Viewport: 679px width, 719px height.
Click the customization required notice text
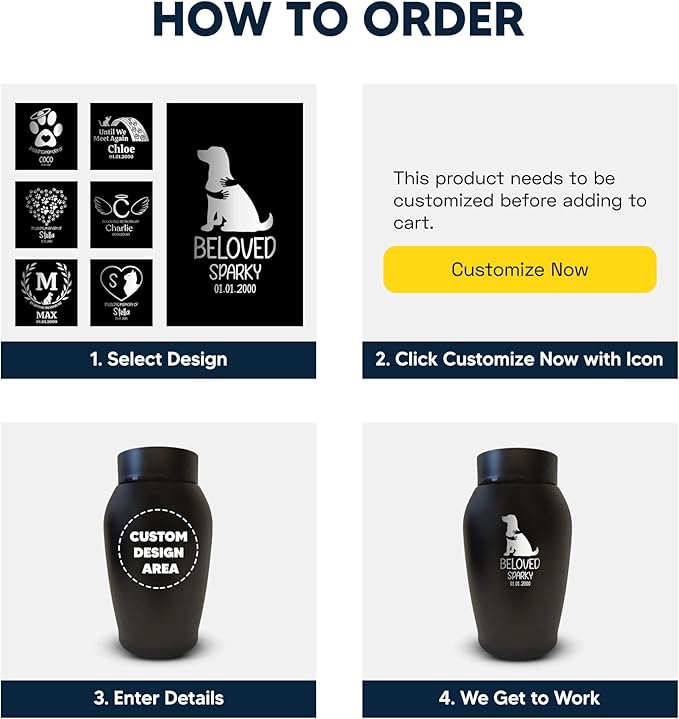pos(520,200)
